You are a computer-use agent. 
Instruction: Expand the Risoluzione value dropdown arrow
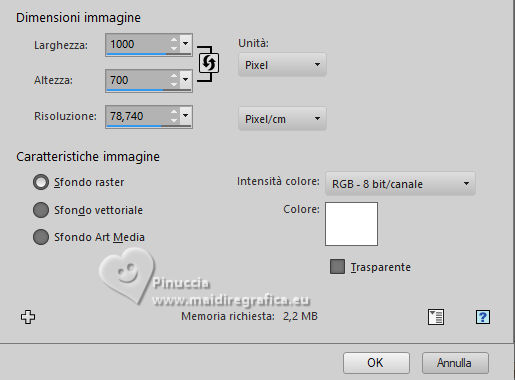[x=186, y=115]
